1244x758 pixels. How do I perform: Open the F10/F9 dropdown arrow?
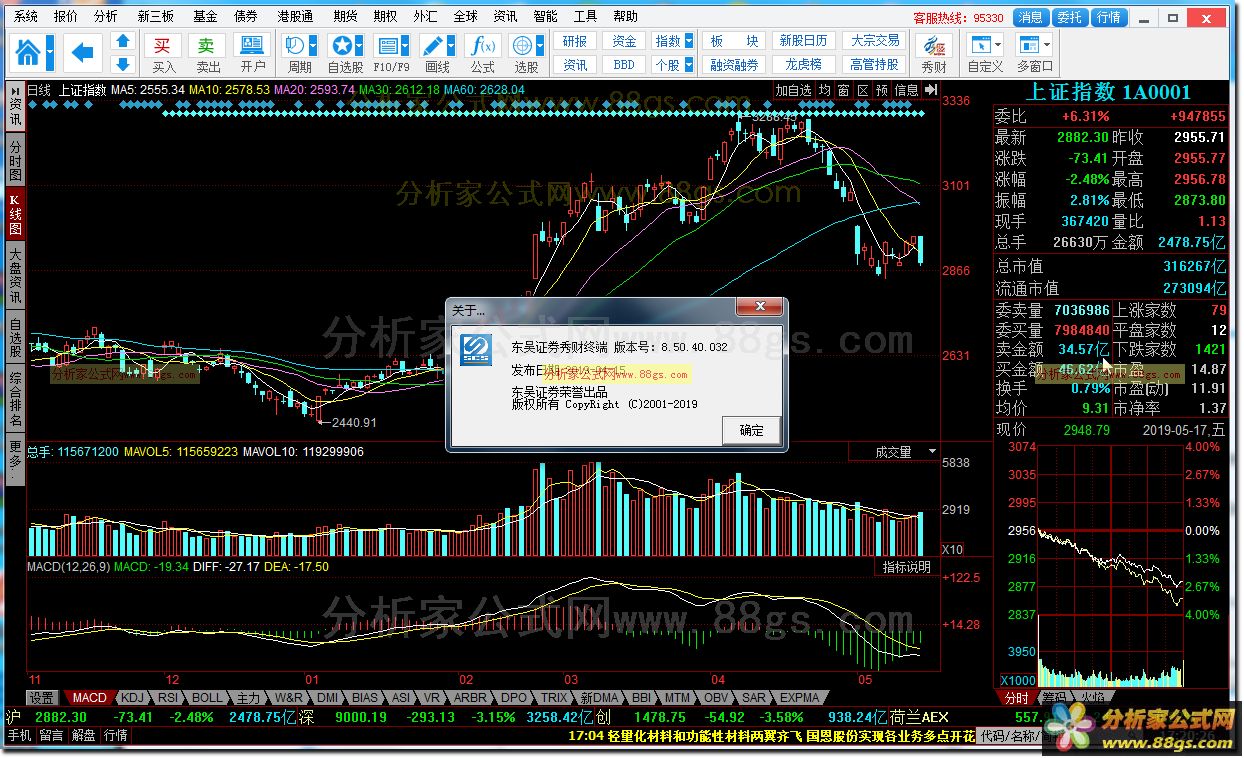[x=405, y=46]
